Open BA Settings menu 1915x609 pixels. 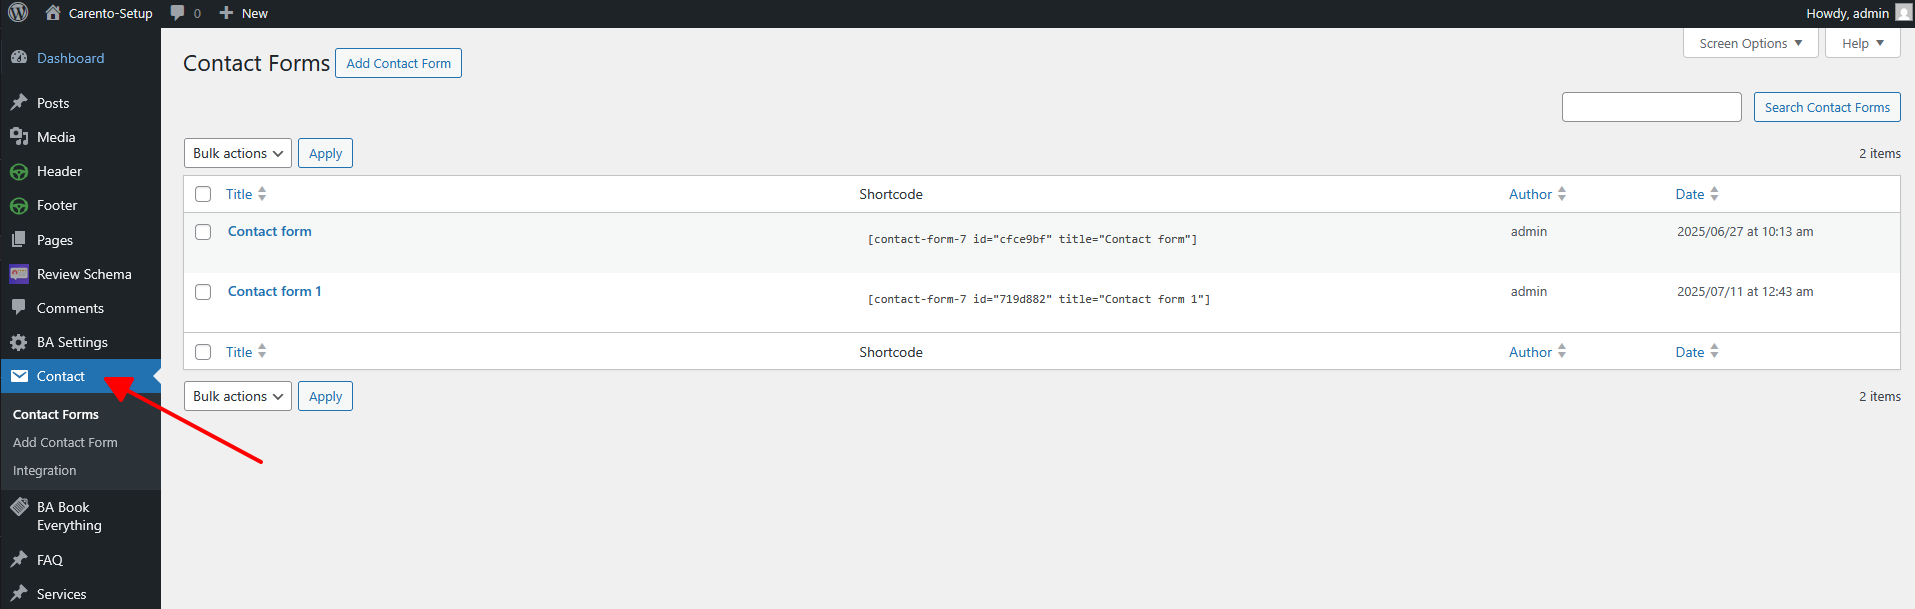click(x=72, y=342)
